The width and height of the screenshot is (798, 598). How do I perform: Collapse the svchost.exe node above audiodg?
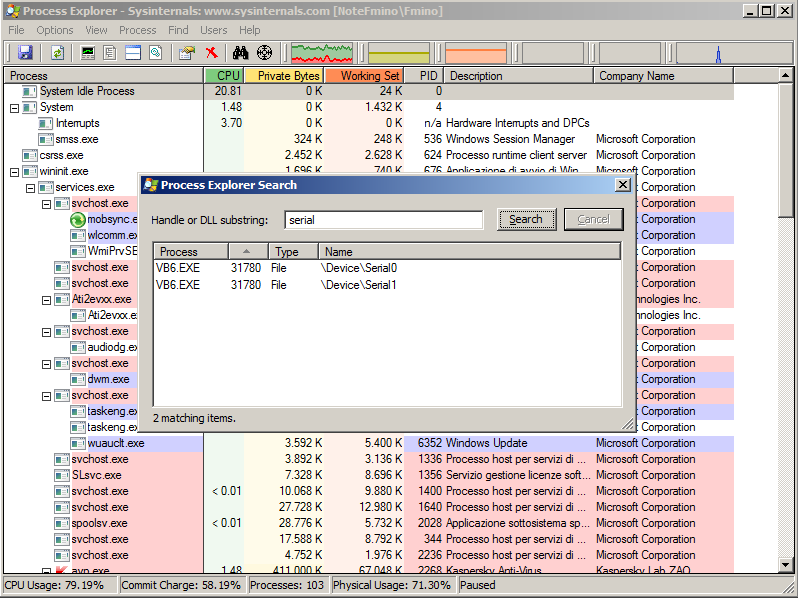coord(46,332)
